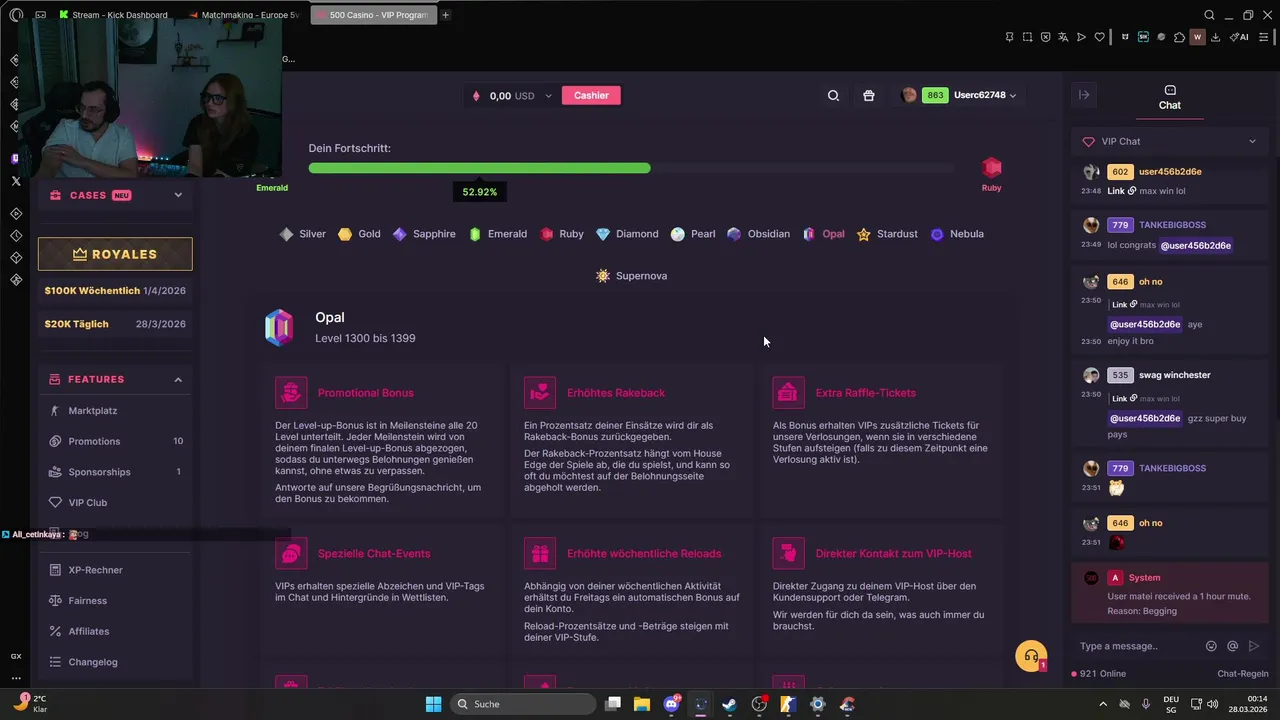Select the Silver VIP tier tab
Image resolution: width=1280 pixels, height=720 pixels.
[x=302, y=234]
